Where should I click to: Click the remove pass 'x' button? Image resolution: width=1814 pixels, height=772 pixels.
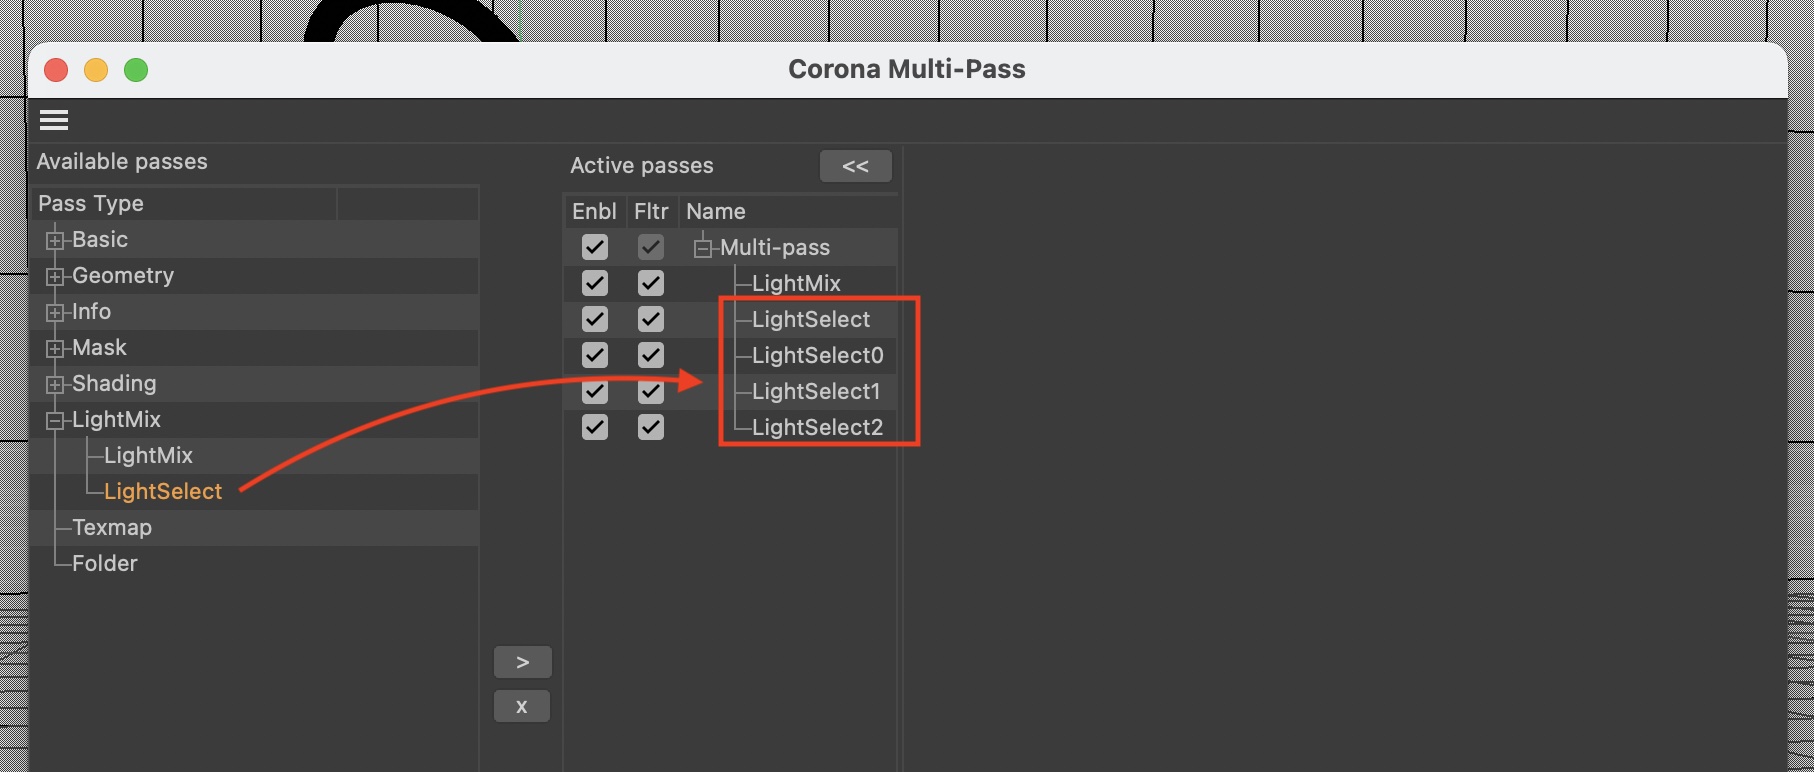pos(522,706)
